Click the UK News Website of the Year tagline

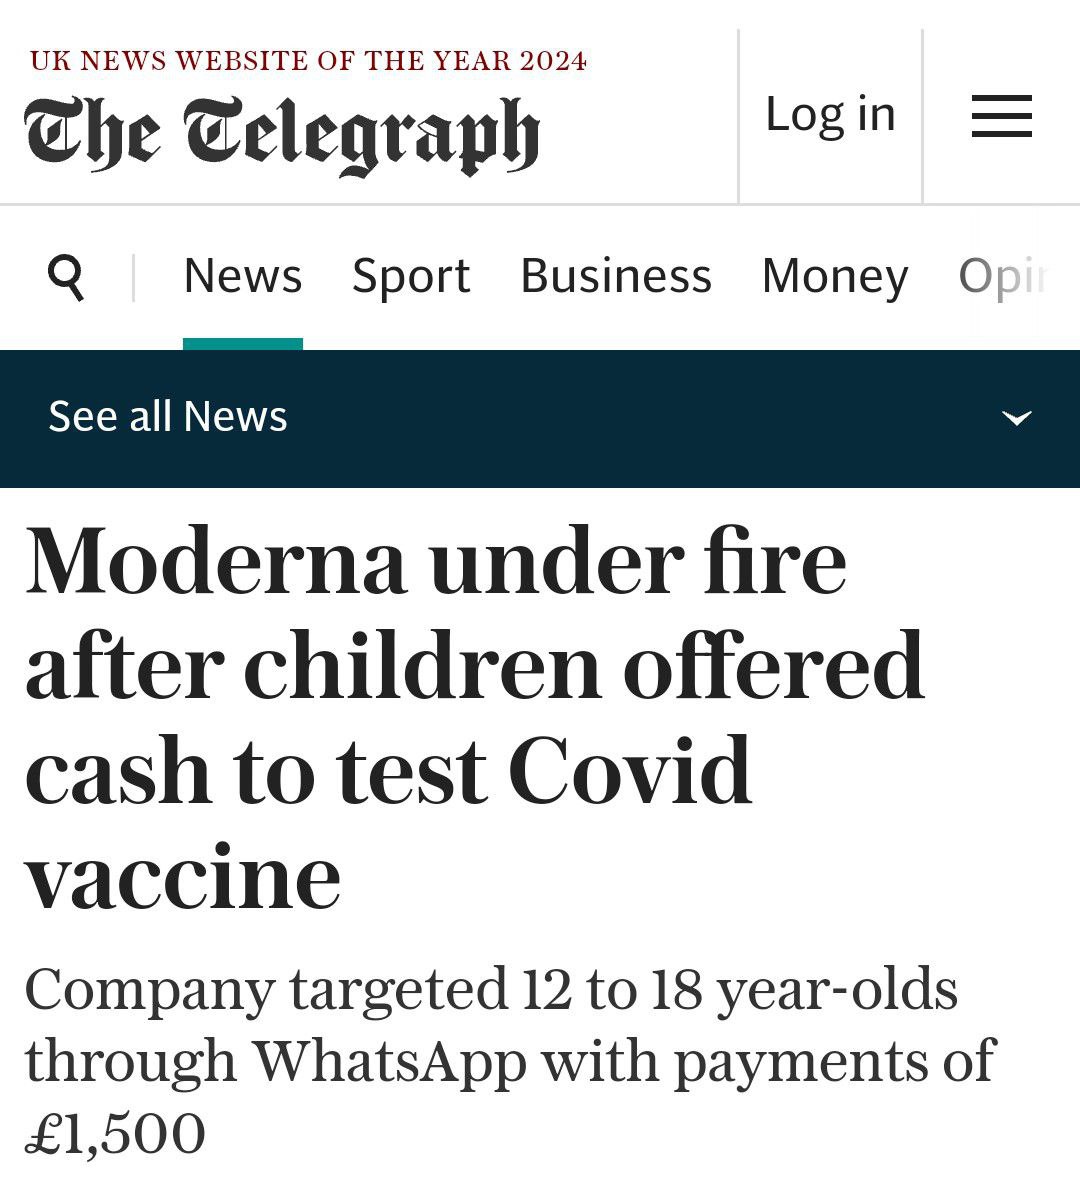[x=308, y=61]
